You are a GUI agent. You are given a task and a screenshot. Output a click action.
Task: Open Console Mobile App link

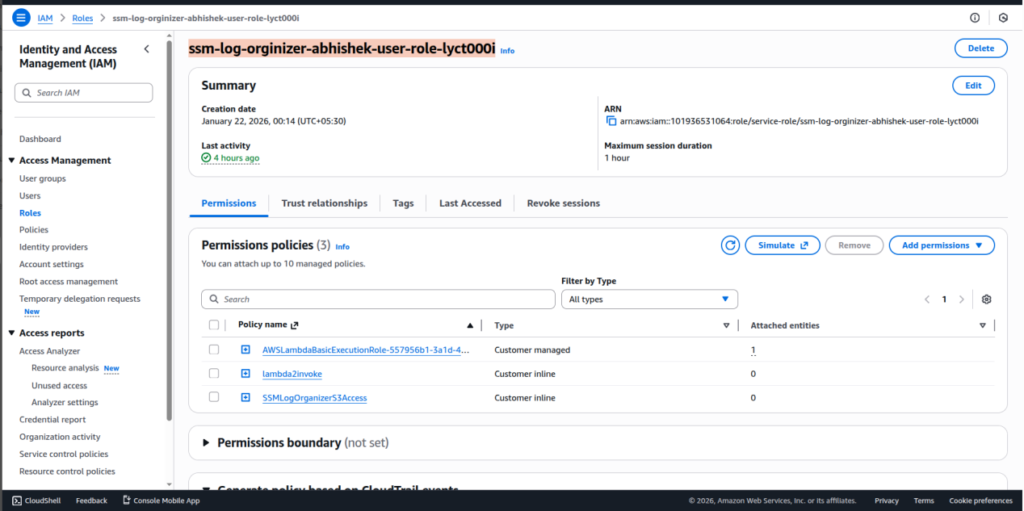point(161,501)
